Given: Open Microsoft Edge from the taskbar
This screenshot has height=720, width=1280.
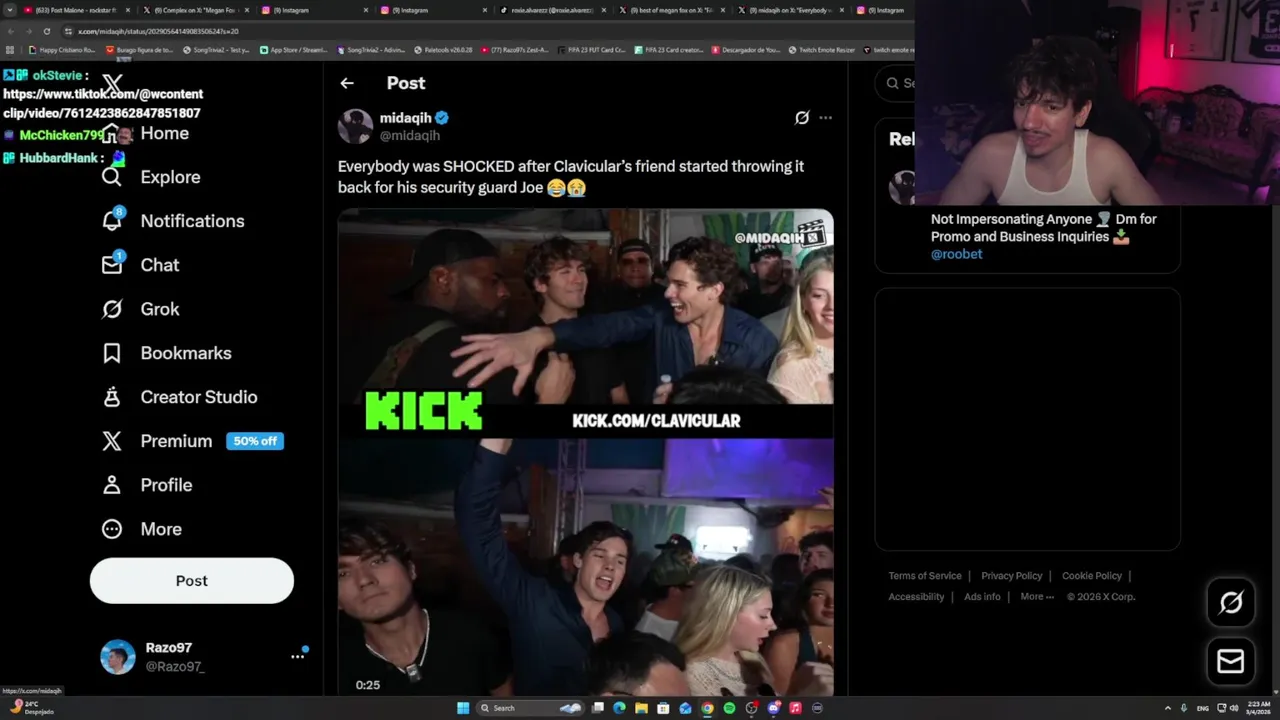Looking at the screenshot, I should [619, 708].
